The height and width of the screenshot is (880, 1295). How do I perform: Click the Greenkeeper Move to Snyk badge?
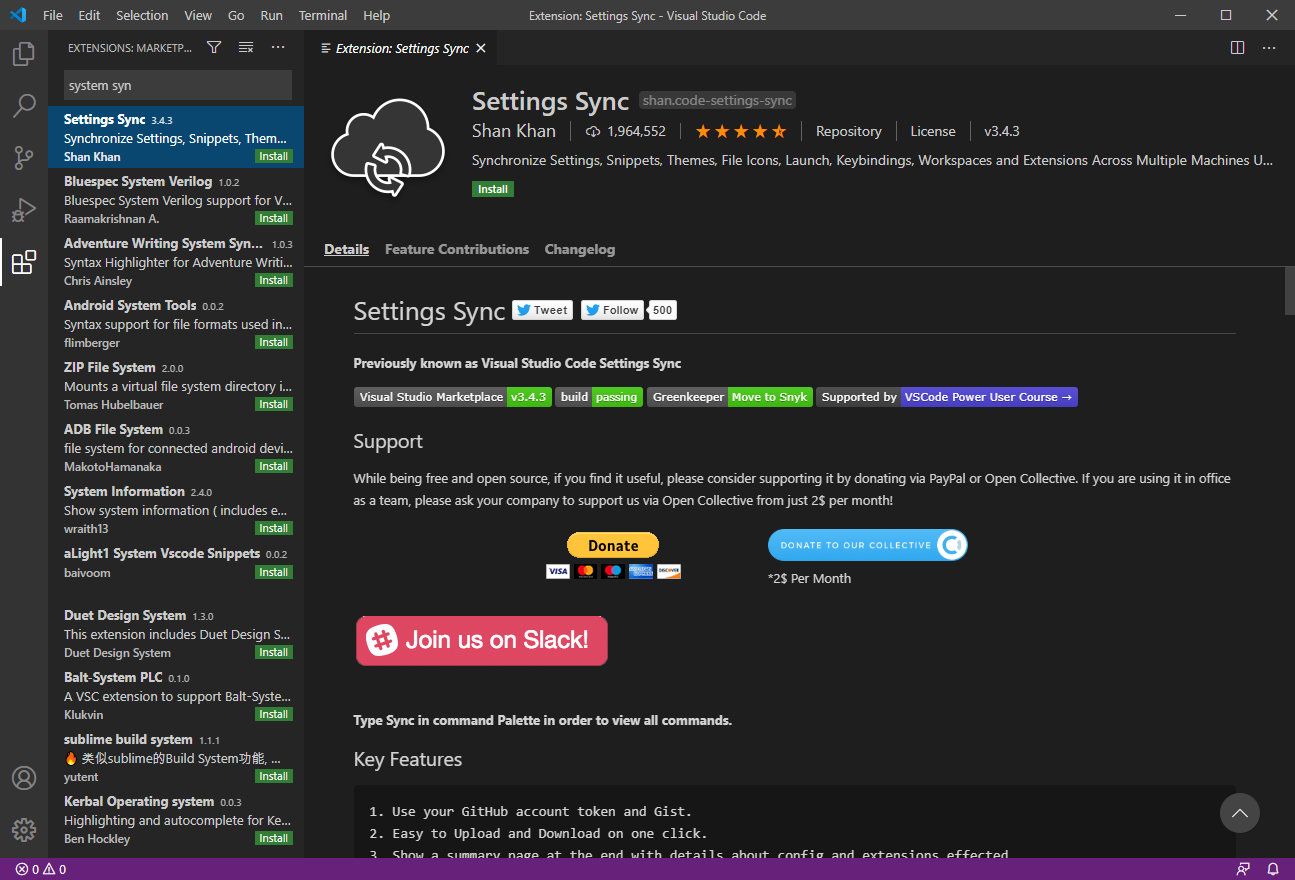pyautogui.click(x=730, y=397)
